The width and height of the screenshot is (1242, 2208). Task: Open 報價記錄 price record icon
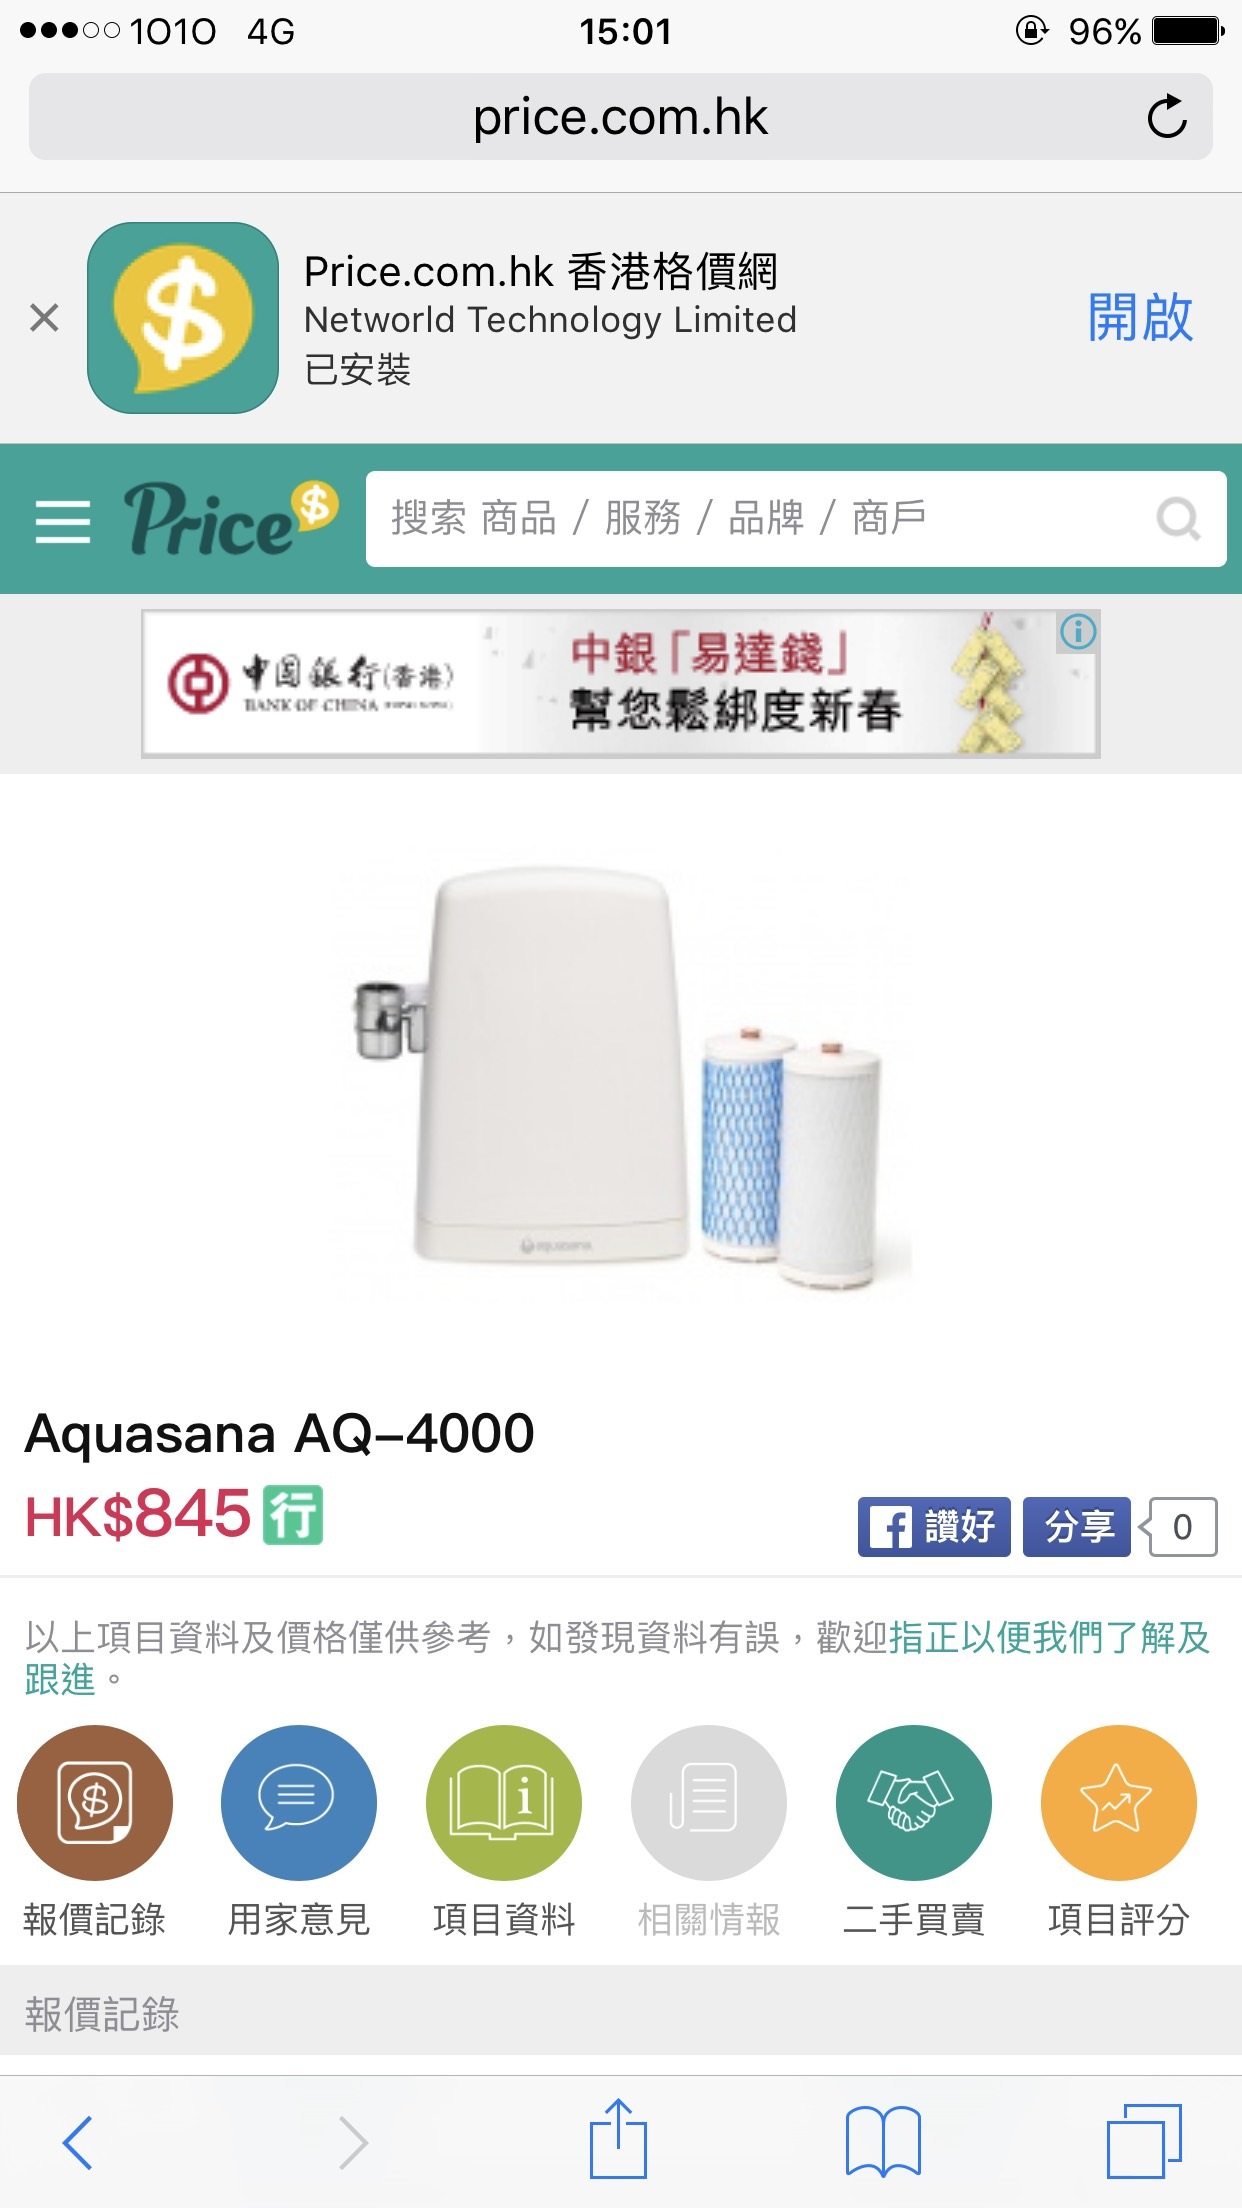[95, 1802]
